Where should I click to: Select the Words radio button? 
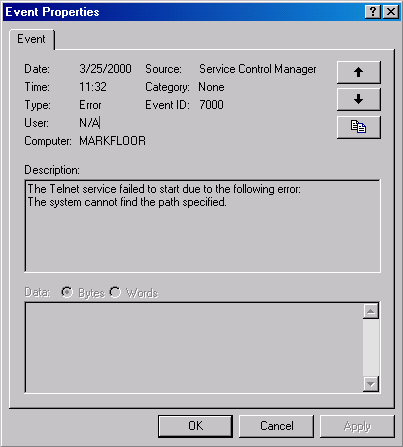tap(115, 292)
